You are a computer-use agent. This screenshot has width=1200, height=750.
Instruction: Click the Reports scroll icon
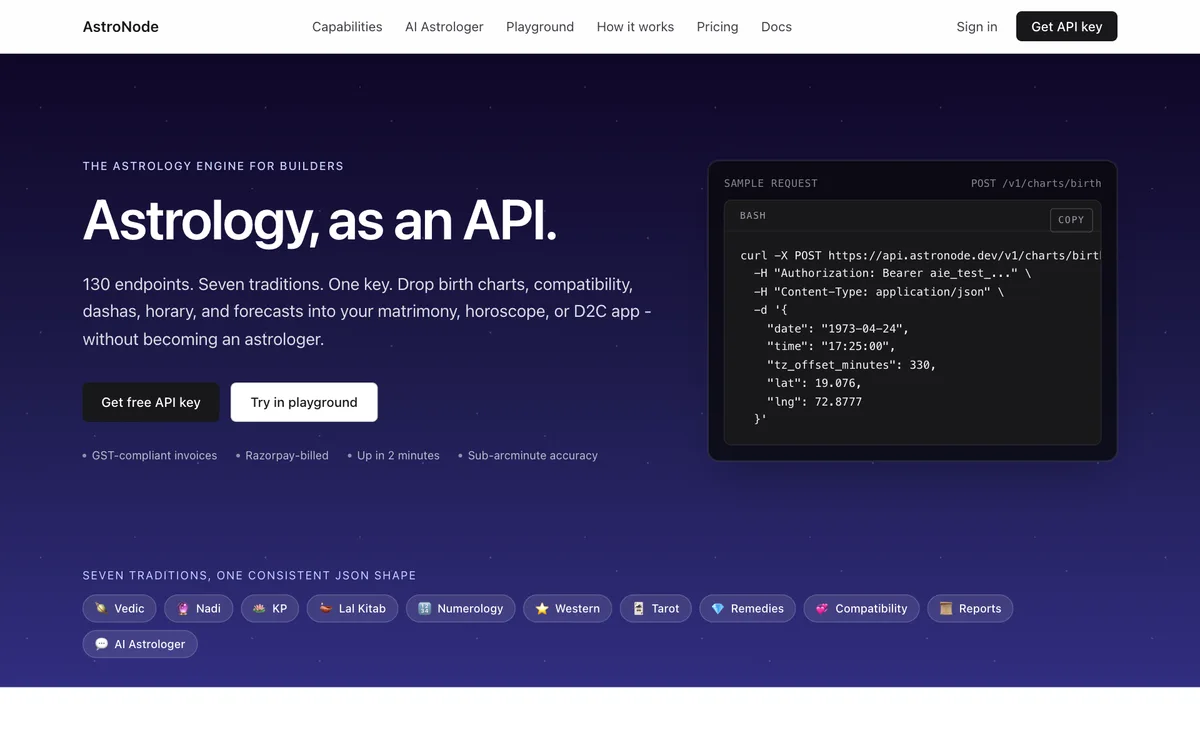[x=945, y=608]
